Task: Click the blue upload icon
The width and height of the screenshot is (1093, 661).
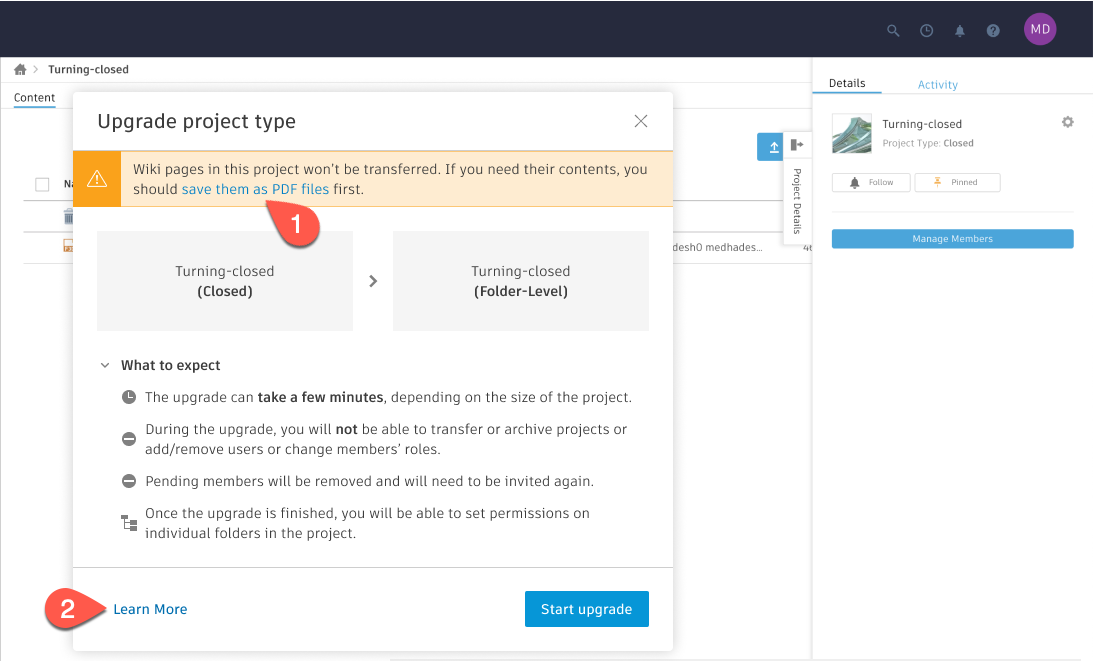Action: (770, 146)
